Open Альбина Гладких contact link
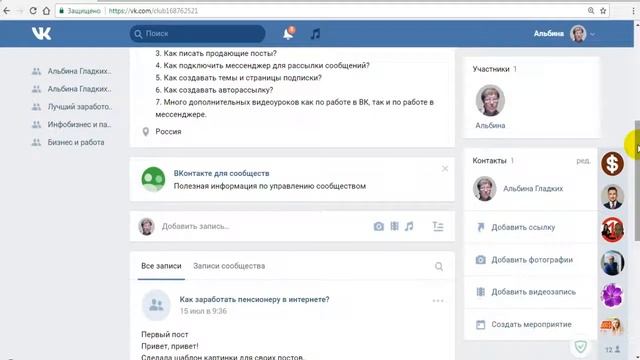The width and height of the screenshot is (640, 360). click(x=533, y=189)
